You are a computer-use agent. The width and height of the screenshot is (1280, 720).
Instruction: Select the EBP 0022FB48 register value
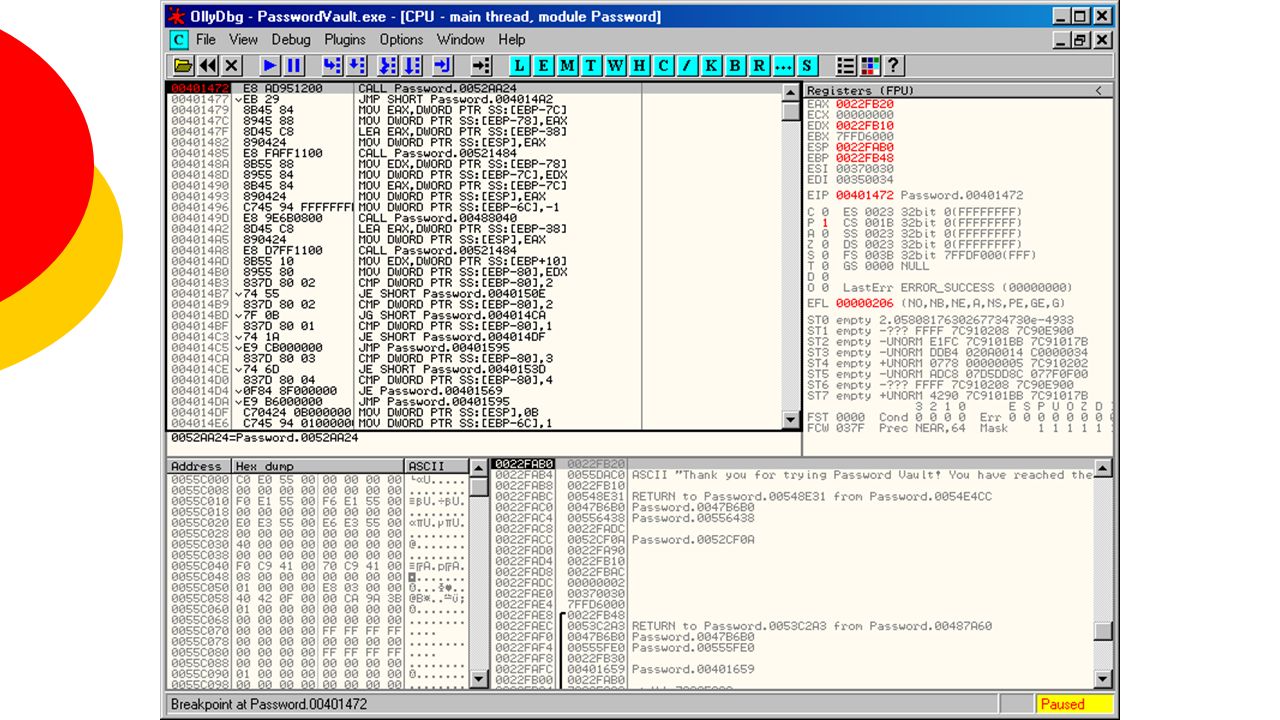[x=865, y=158]
